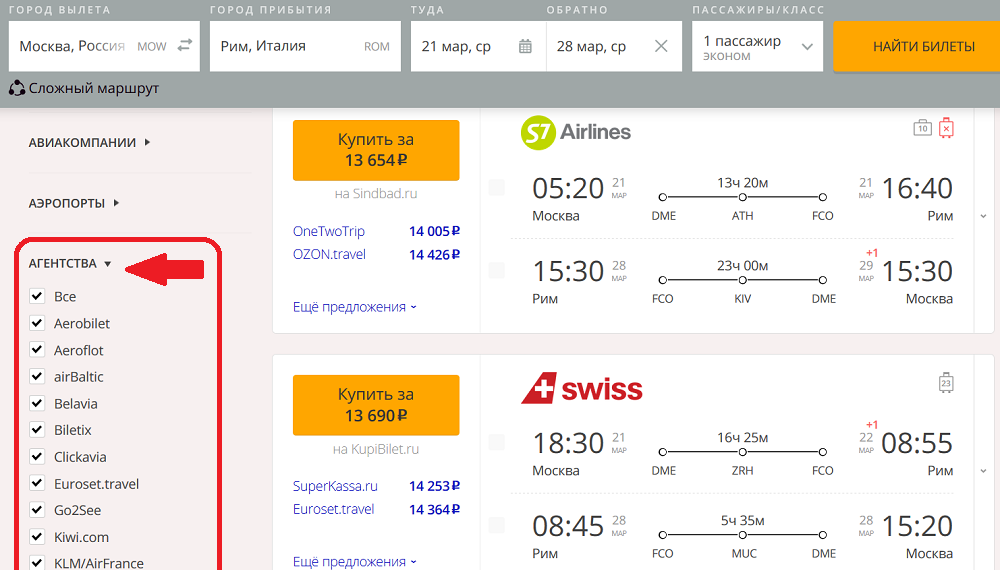The height and width of the screenshot is (570, 1000).
Task: Click hand luggage icon on S7 ticket
Action: pos(922,128)
